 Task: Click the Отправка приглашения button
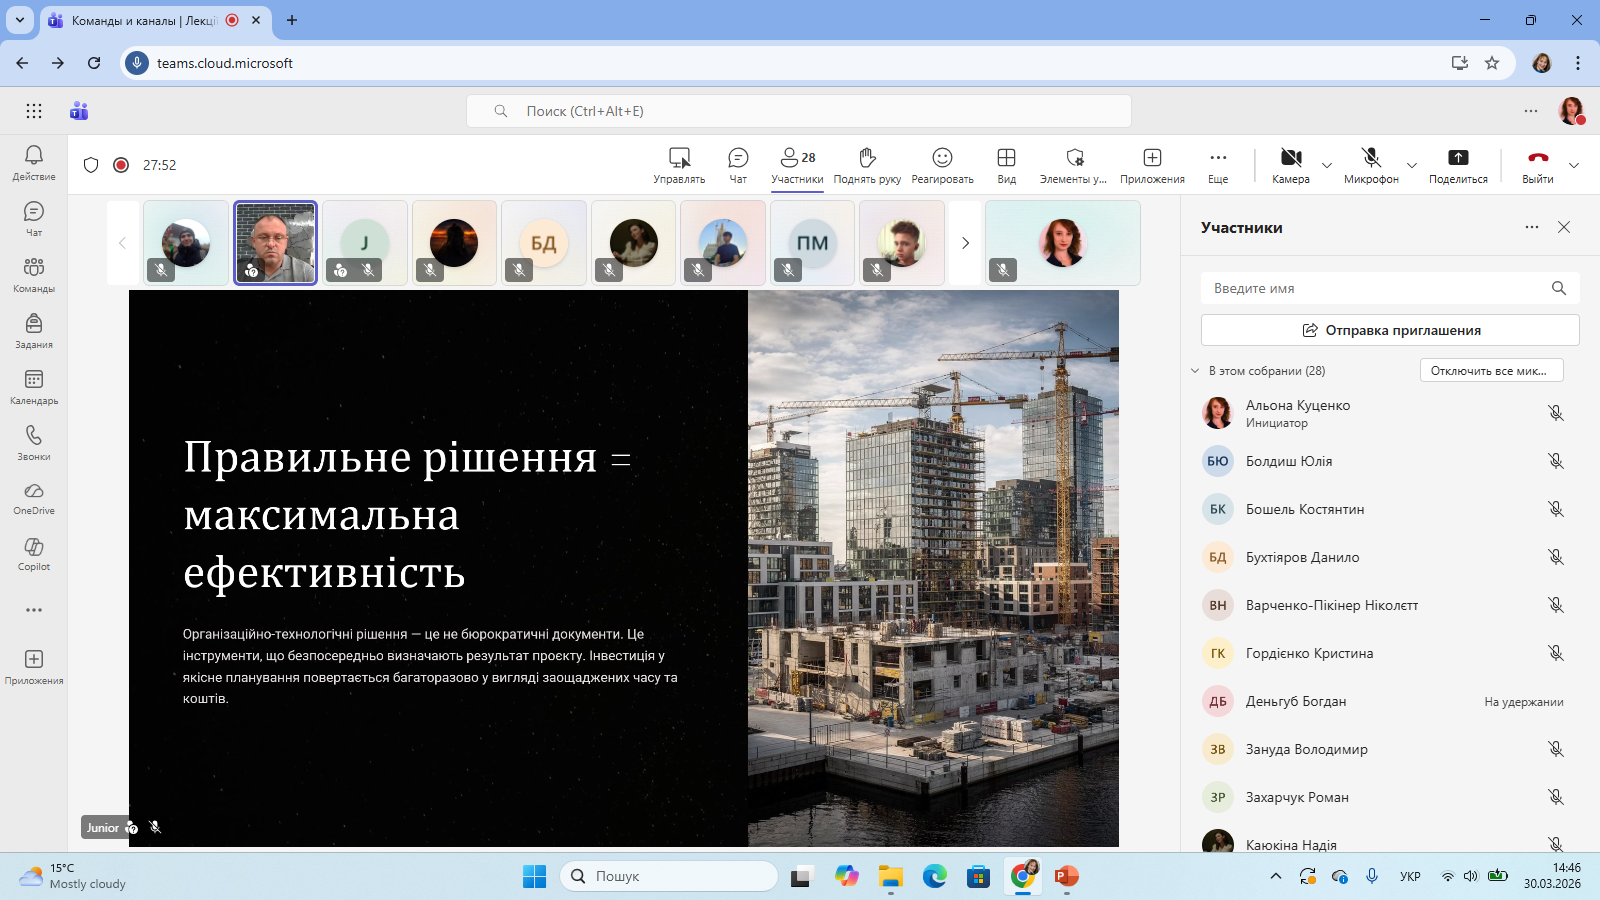pos(1390,330)
